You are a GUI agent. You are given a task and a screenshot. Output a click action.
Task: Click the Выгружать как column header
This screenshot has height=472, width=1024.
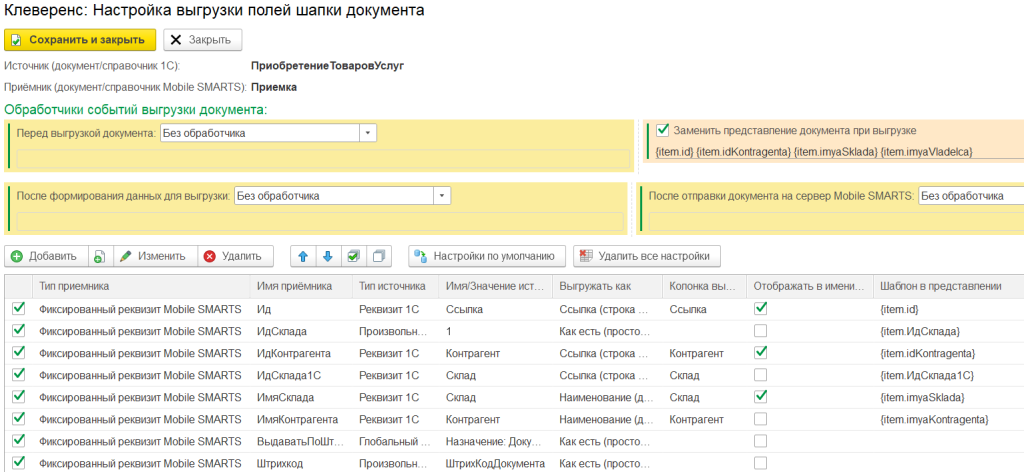point(607,286)
